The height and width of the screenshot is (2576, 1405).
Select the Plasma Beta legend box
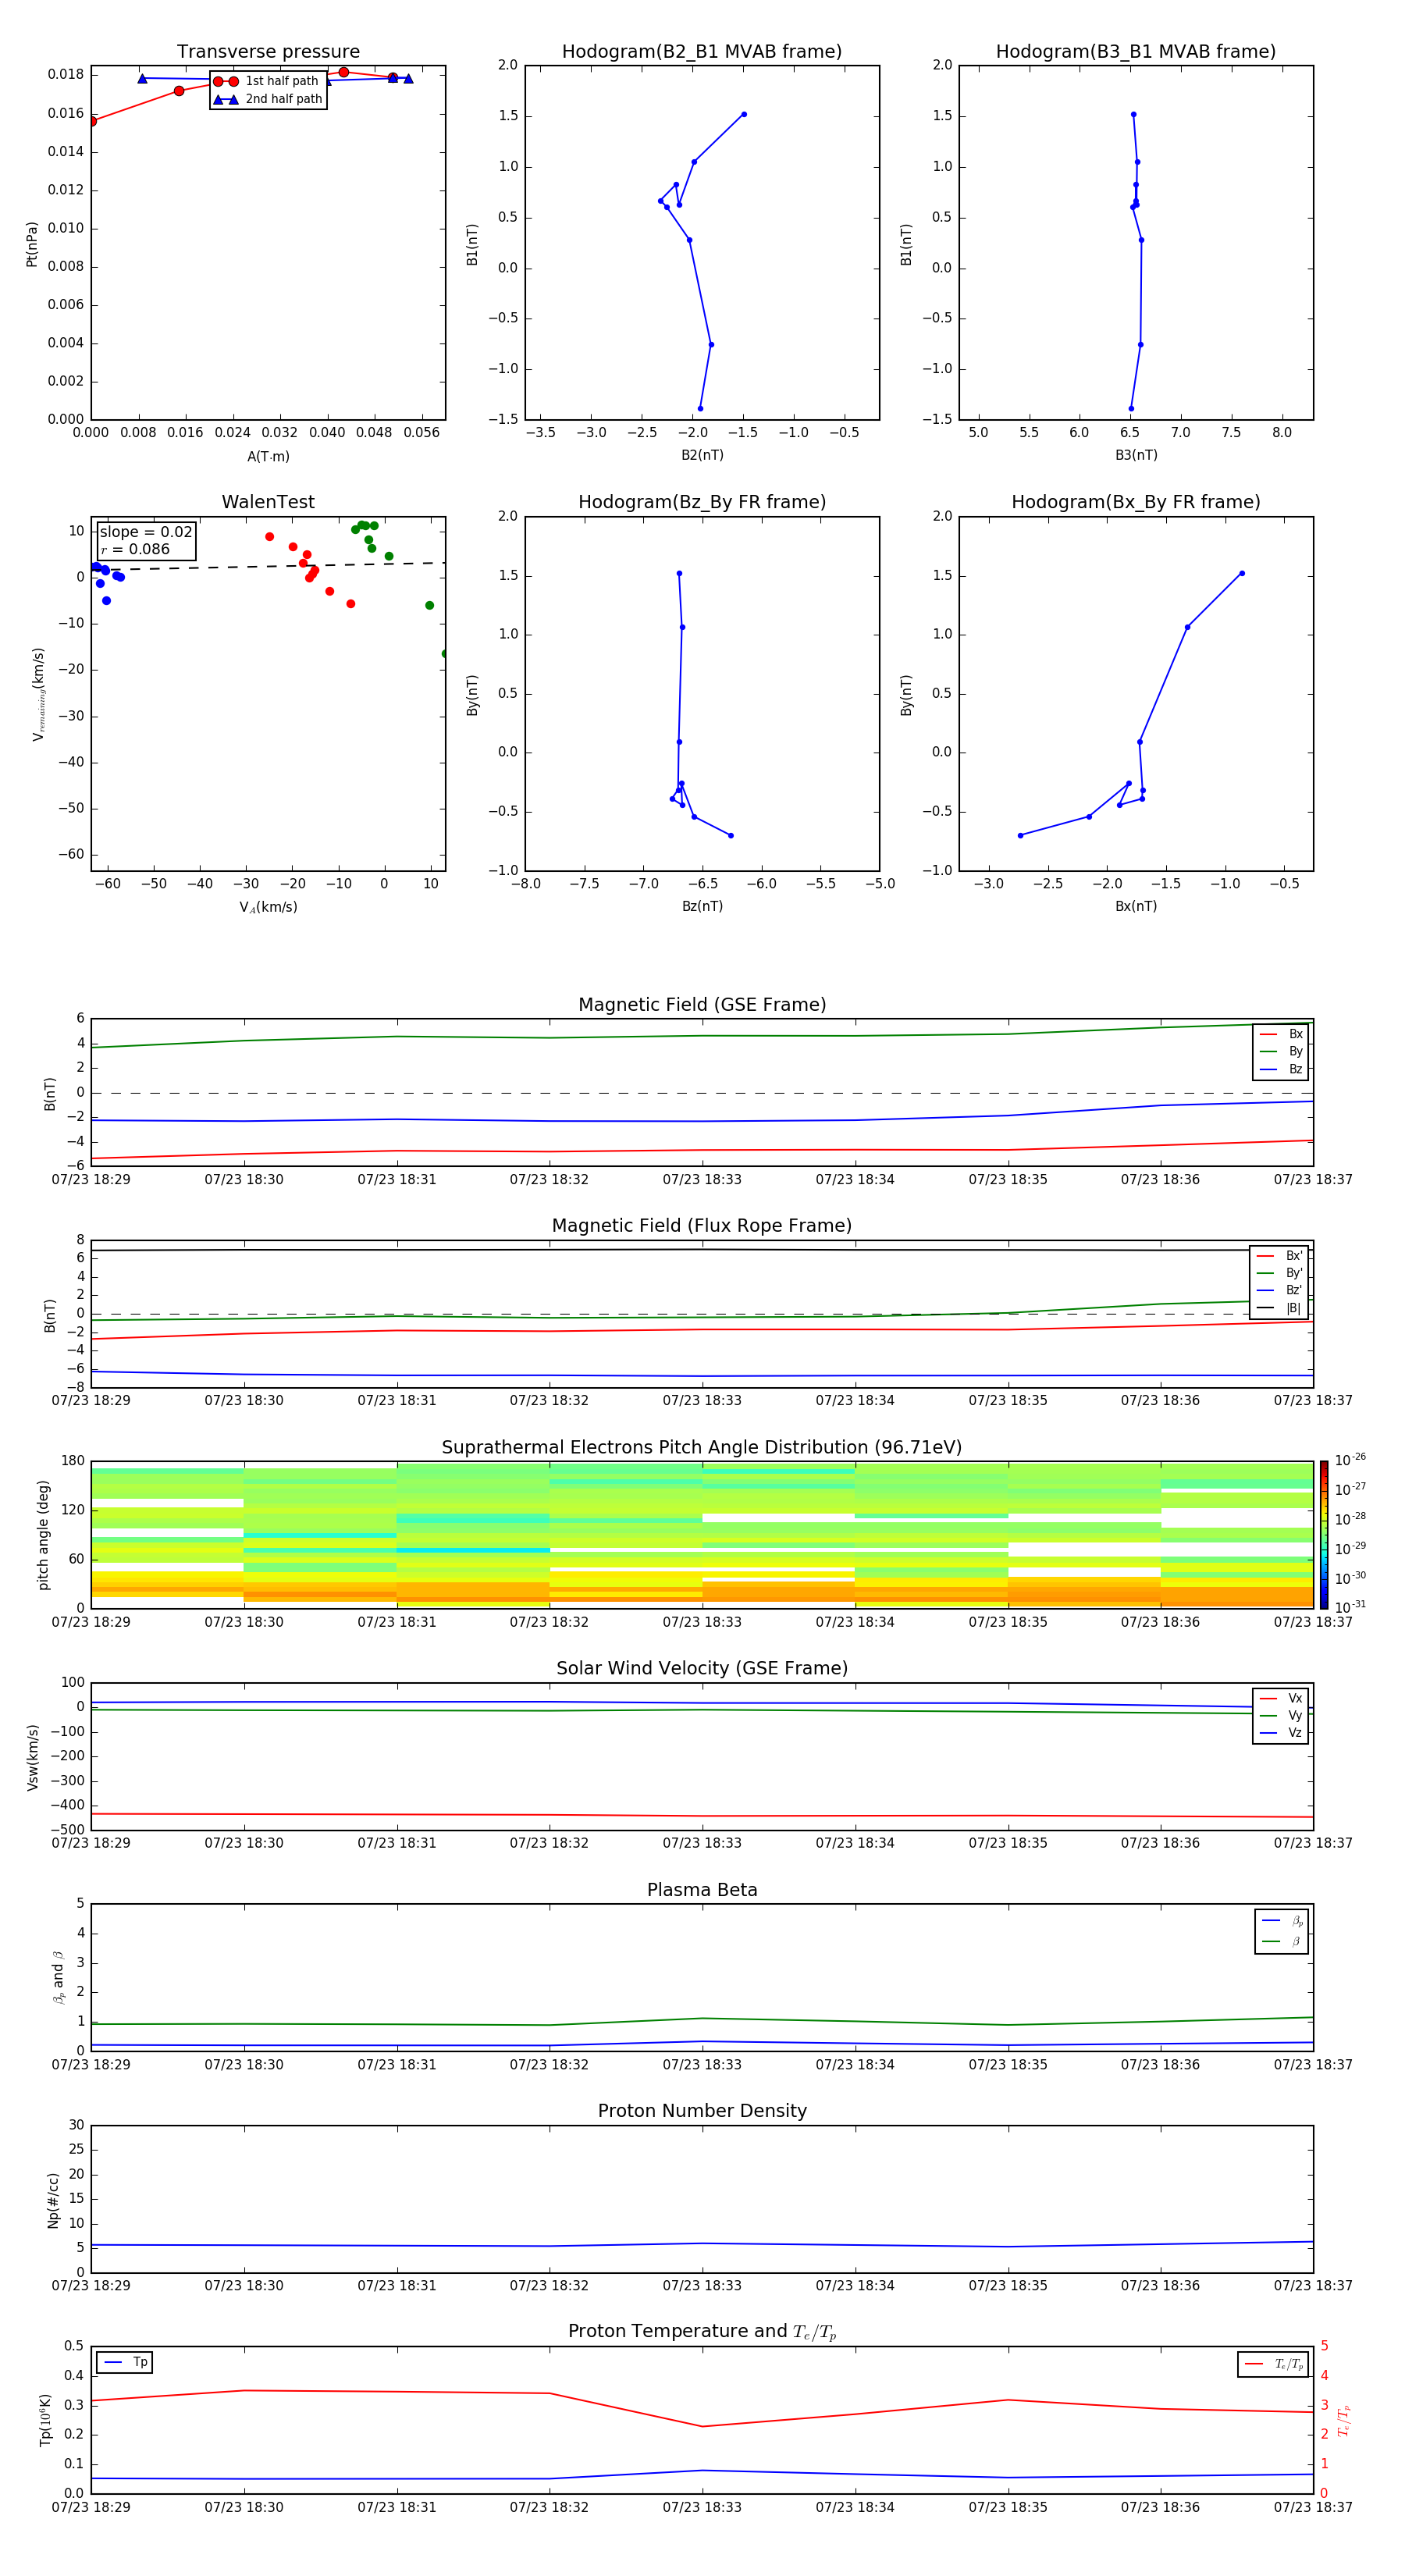1281,1931
